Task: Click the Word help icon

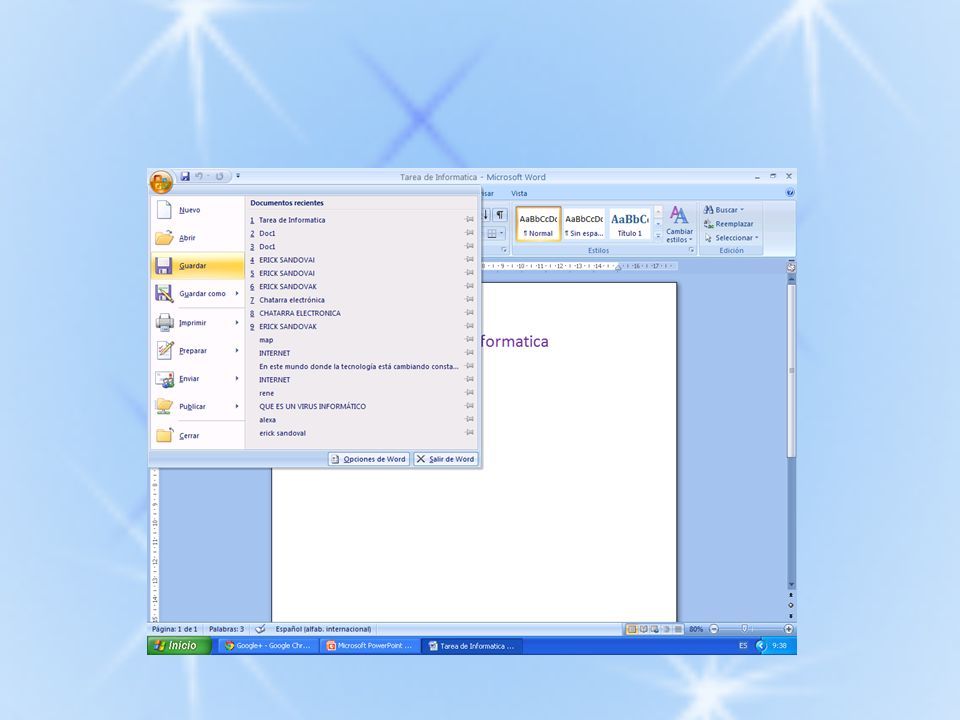Action: [x=790, y=193]
